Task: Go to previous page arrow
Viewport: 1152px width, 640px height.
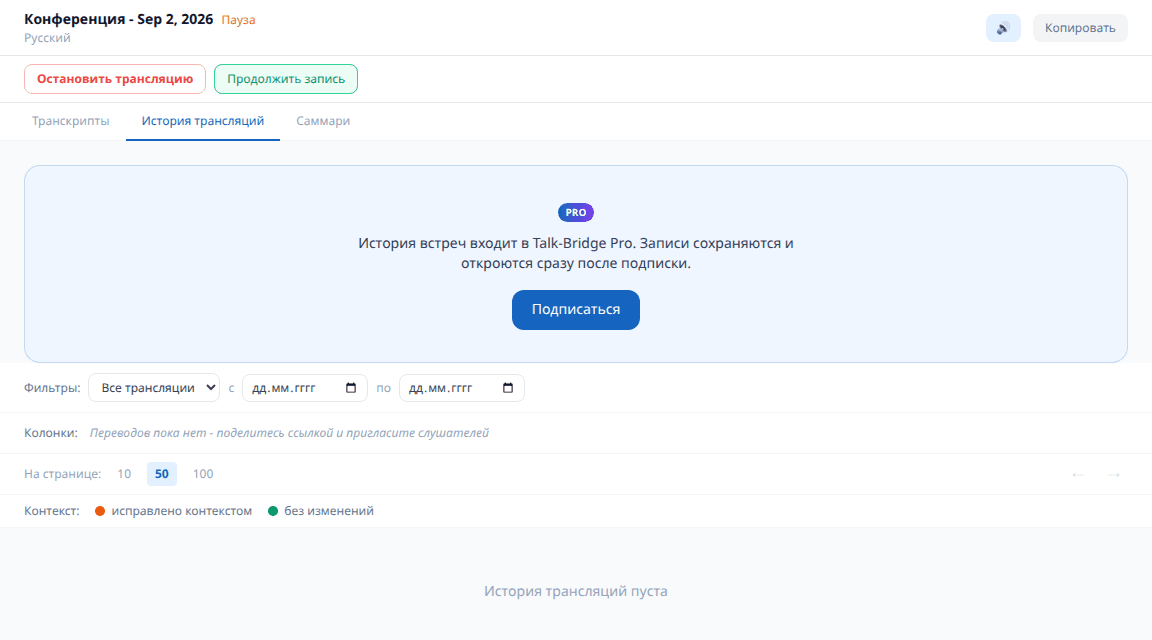Action: pos(1078,475)
